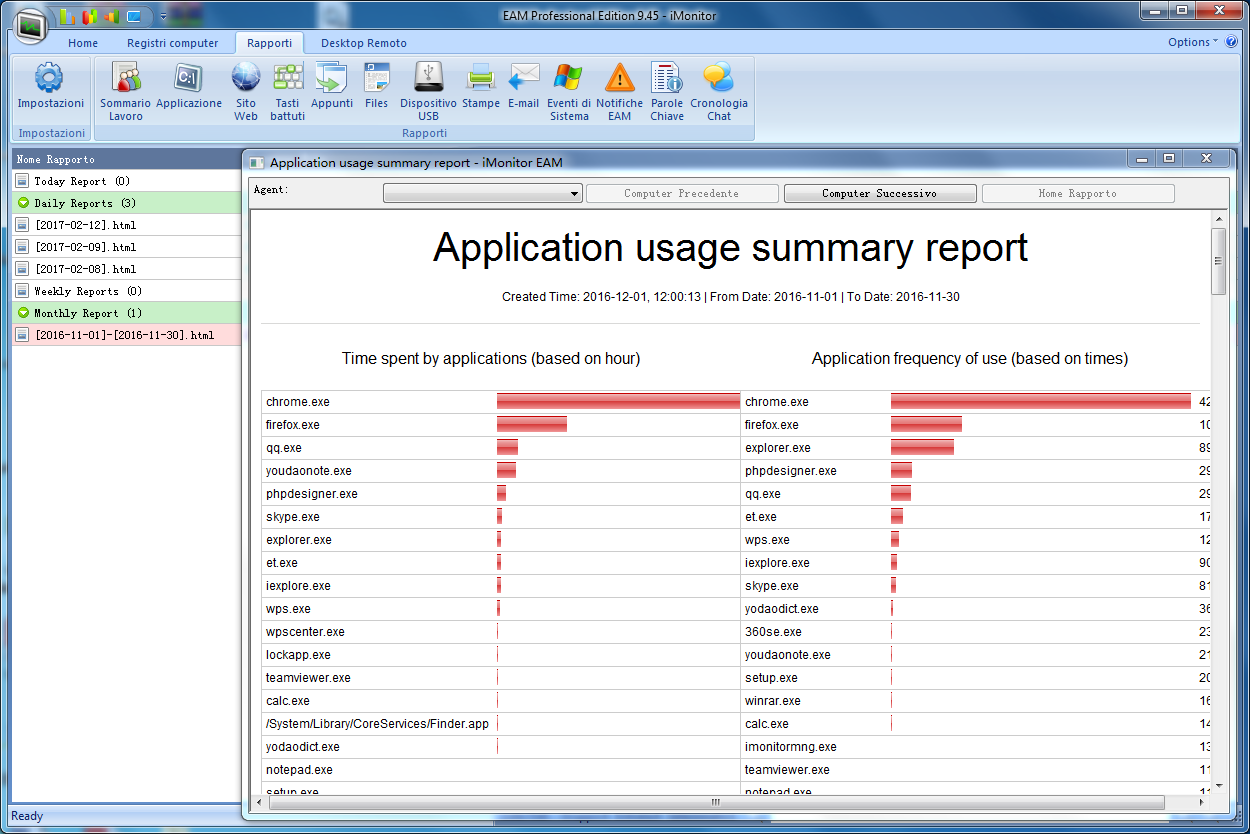
Task: Switch to the Registri computer tab
Action: tap(172, 43)
